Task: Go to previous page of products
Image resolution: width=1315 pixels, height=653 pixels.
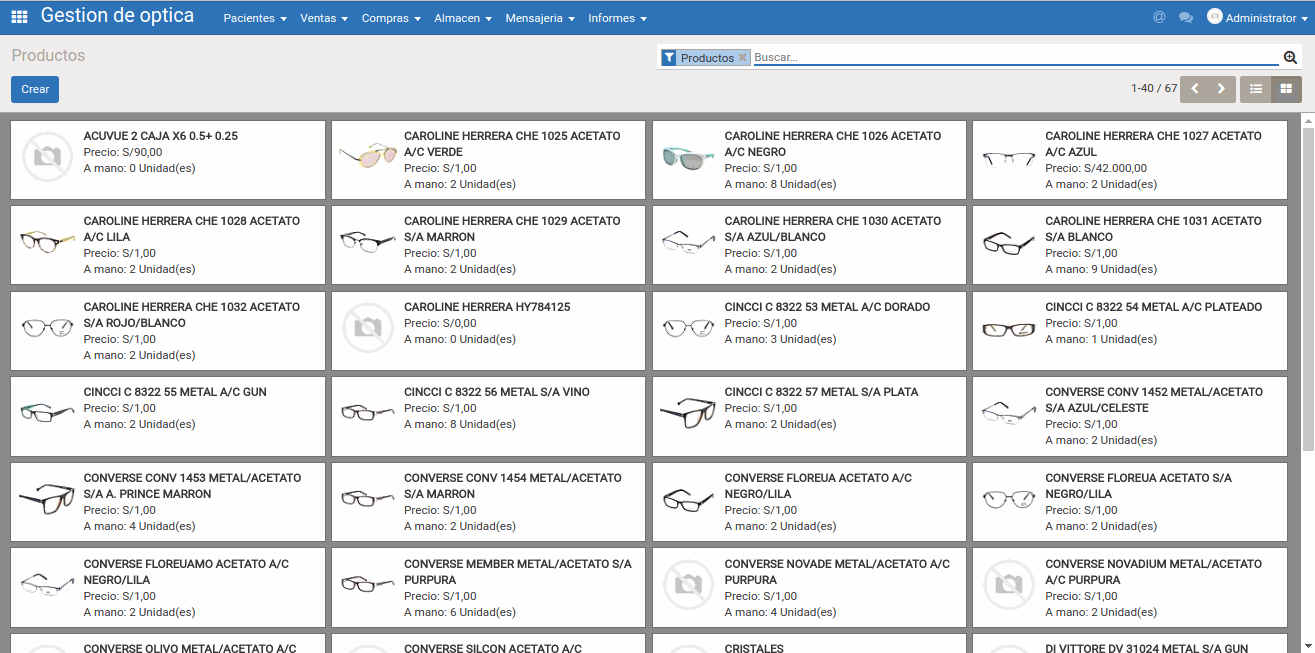Action: [x=1194, y=89]
